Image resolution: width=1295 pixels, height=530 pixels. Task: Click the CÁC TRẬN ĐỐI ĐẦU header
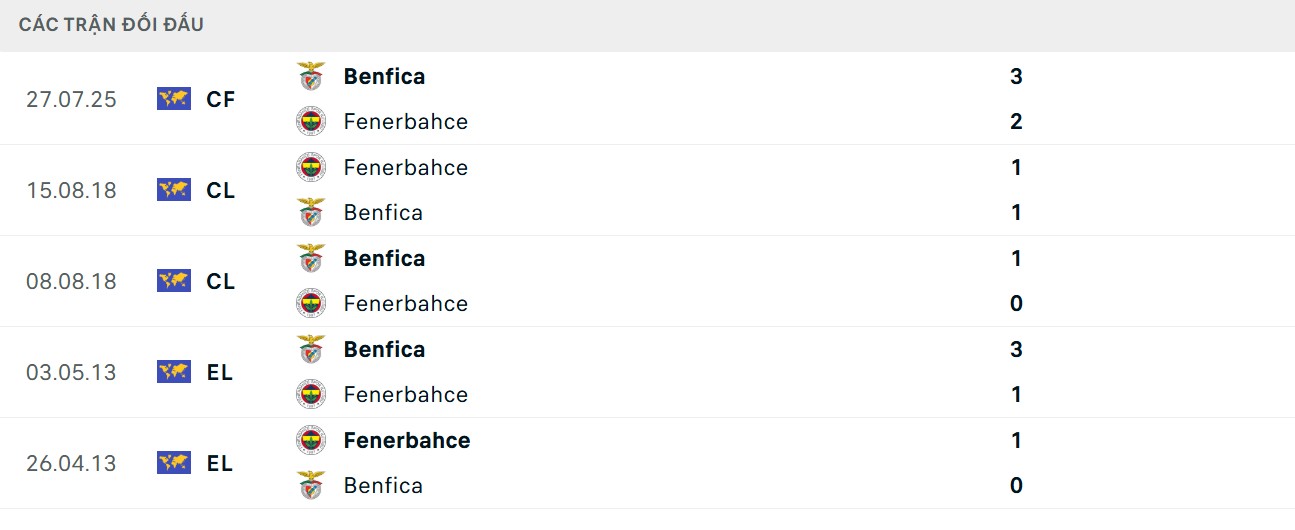(x=111, y=25)
